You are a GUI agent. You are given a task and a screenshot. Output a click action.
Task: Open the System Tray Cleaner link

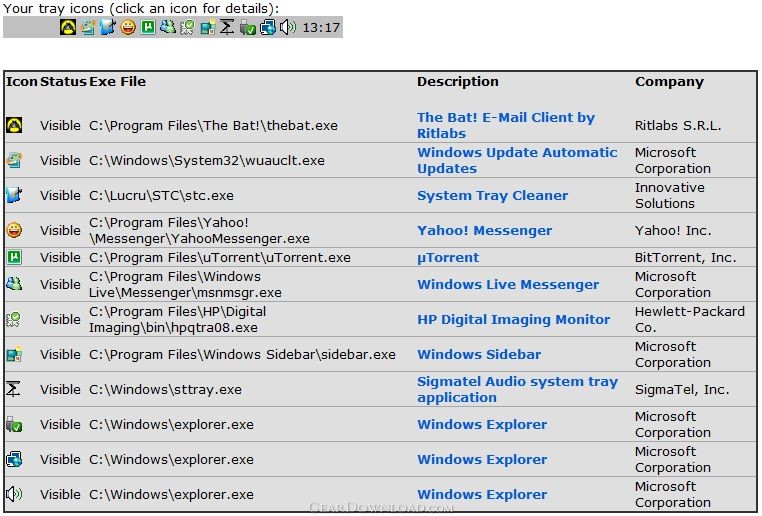point(492,195)
